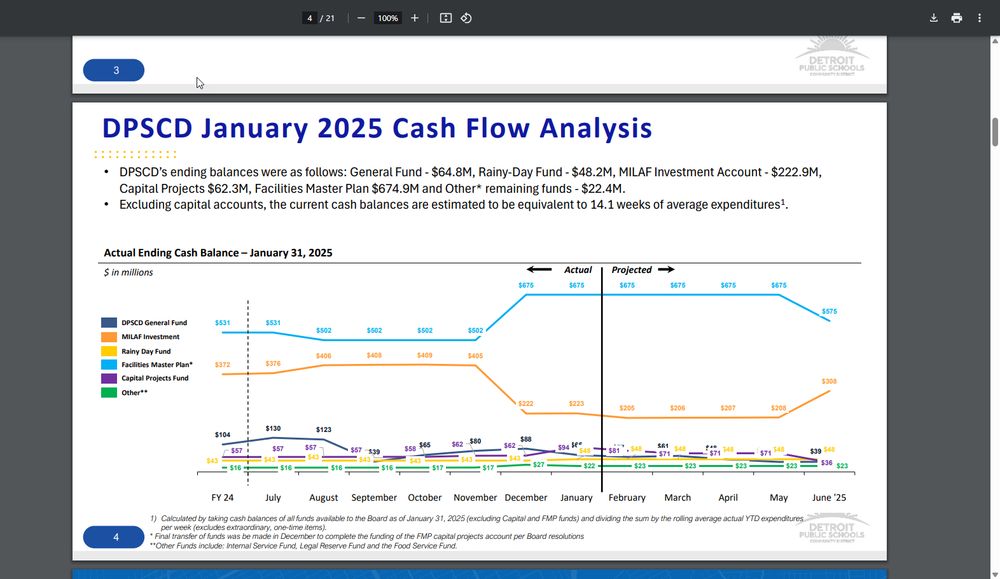Screen dimensions: 1000x579
Task: Toggle the fit to page button
Action: point(446,18)
